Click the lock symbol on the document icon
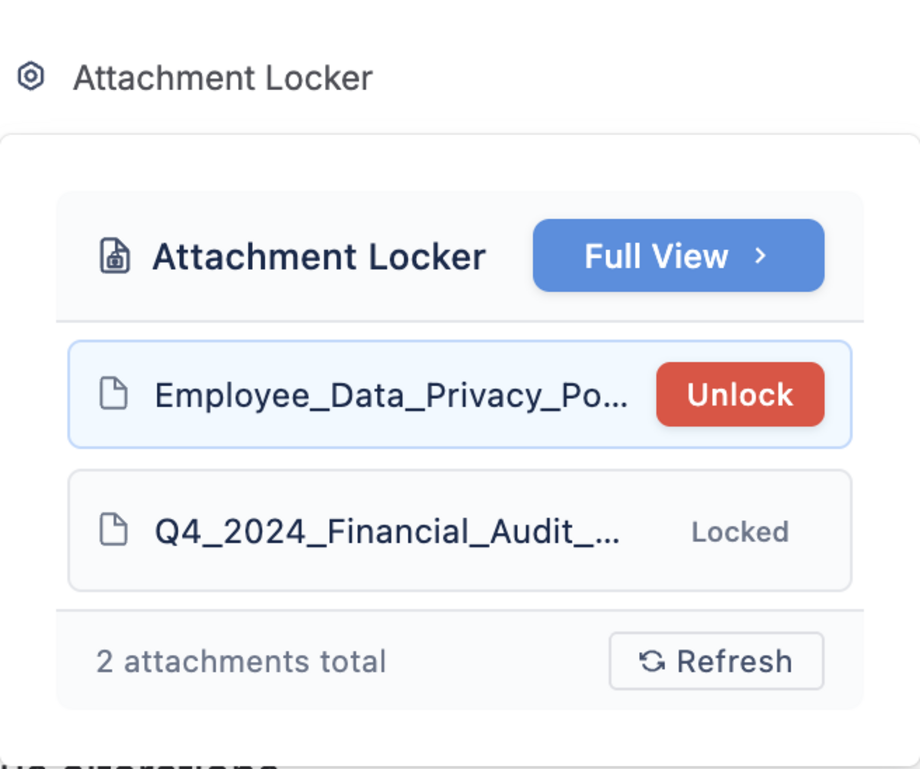This screenshot has width=920, height=769. [117, 262]
